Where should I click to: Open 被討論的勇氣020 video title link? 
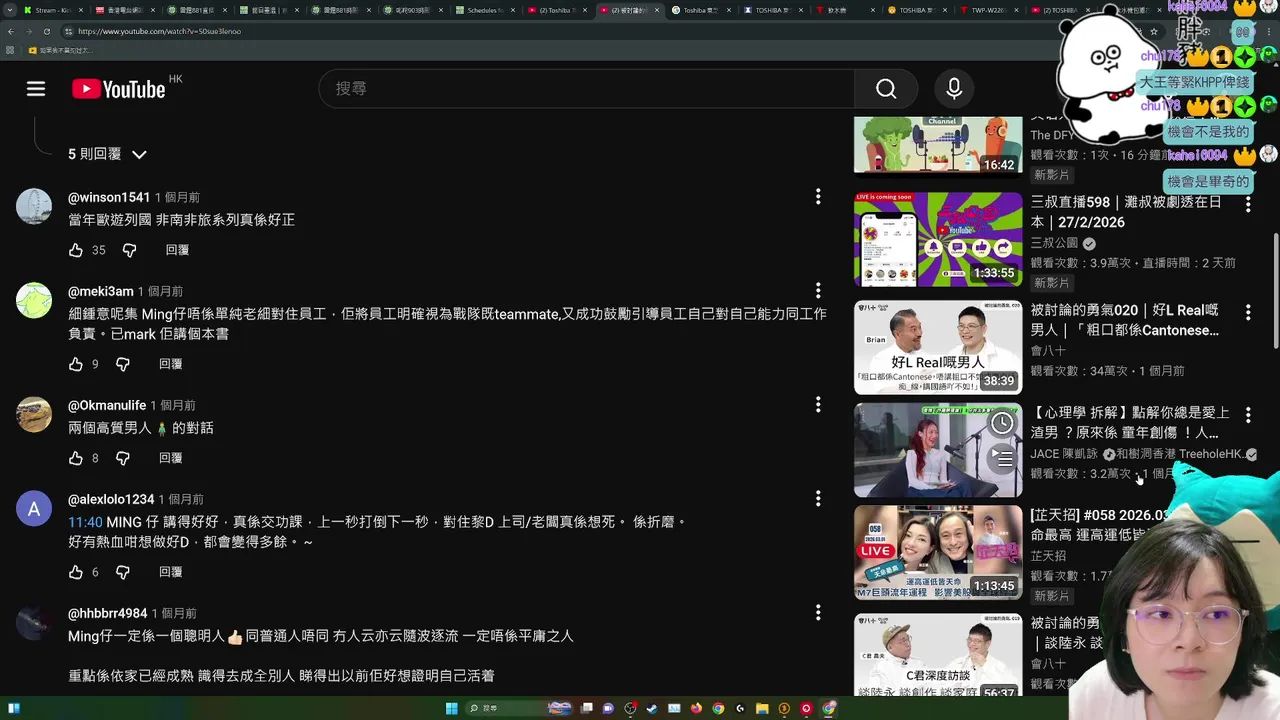pyautogui.click(x=1125, y=320)
